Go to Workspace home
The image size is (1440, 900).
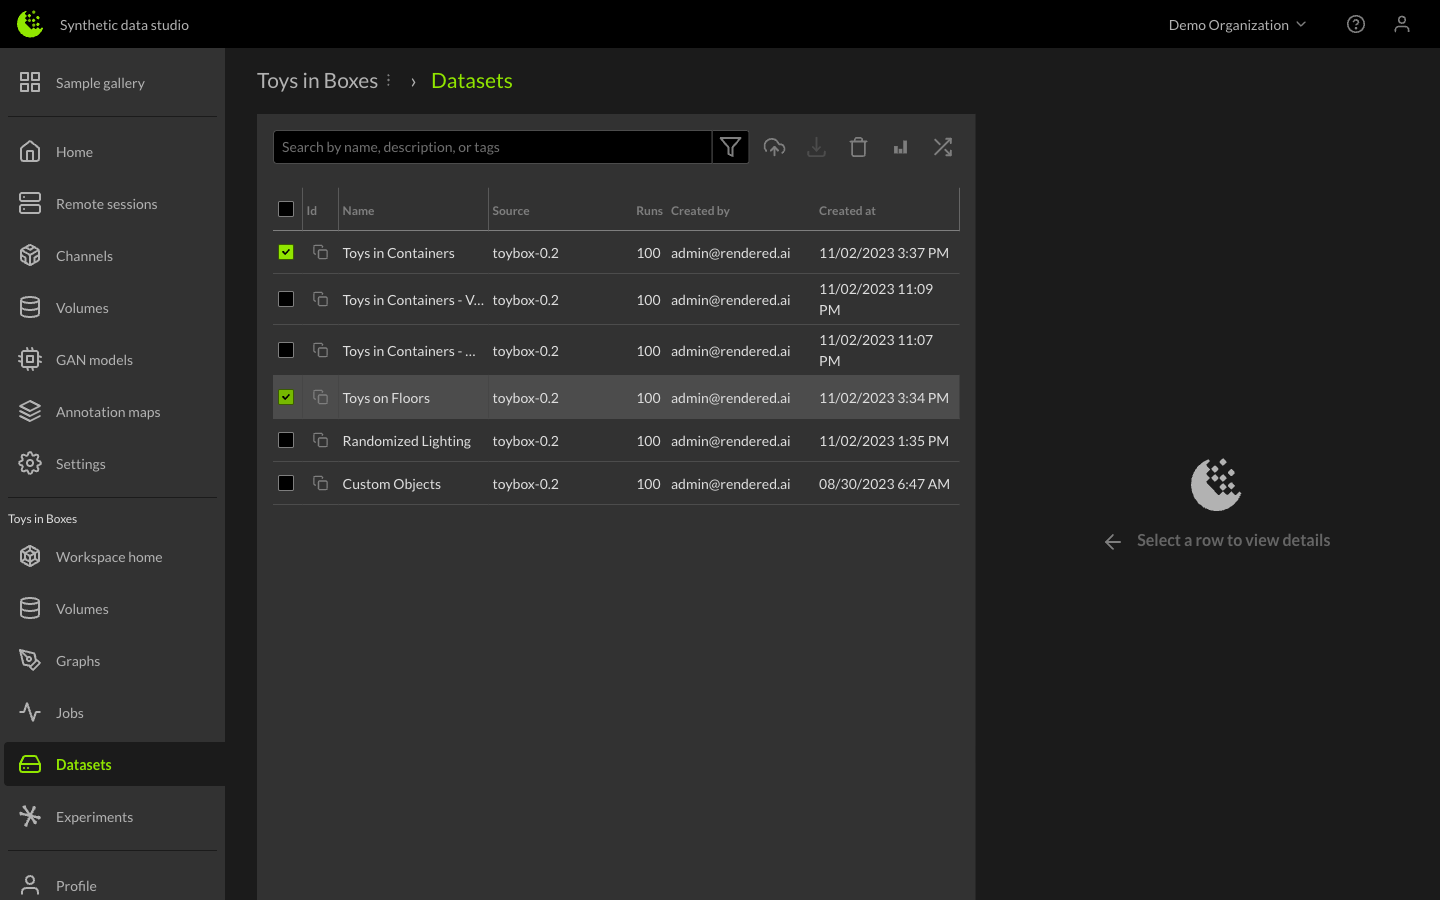tap(109, 557)
